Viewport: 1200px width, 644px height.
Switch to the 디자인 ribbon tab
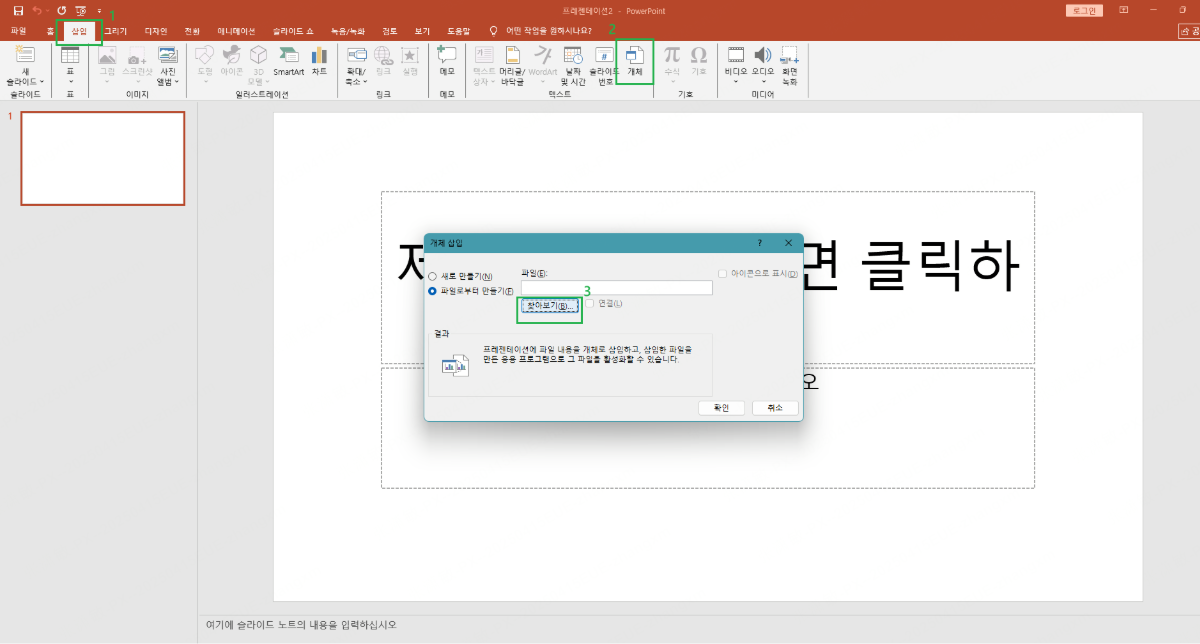tap(157, 30)
